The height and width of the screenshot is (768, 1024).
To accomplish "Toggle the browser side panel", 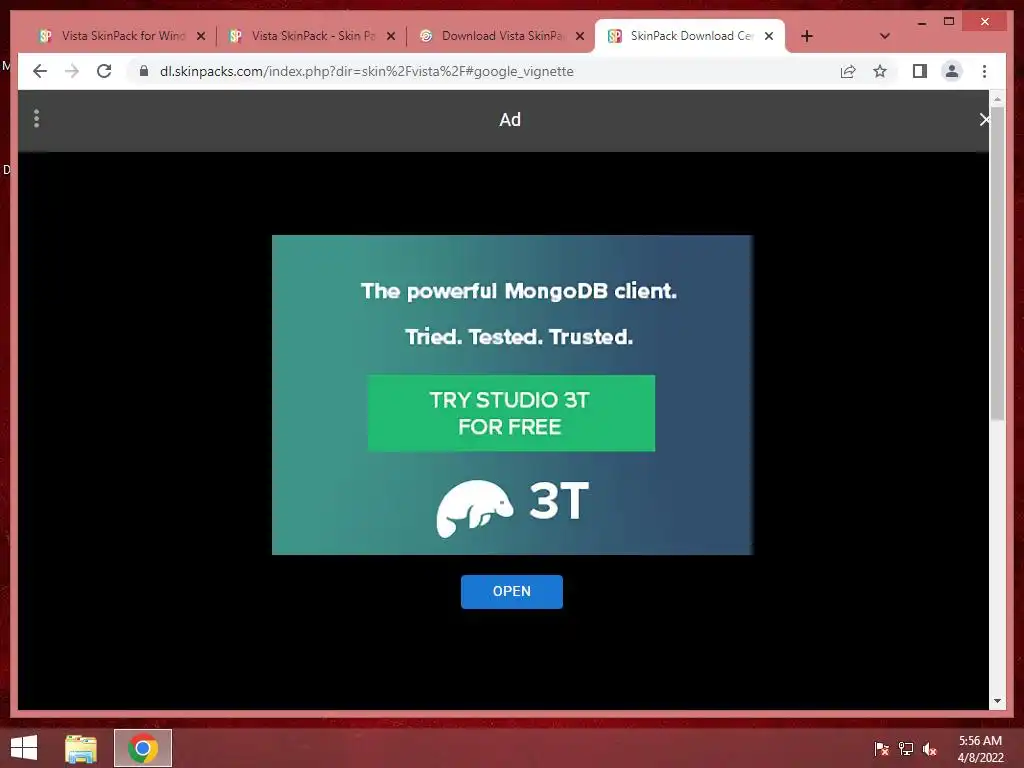I will click(920, 71).
